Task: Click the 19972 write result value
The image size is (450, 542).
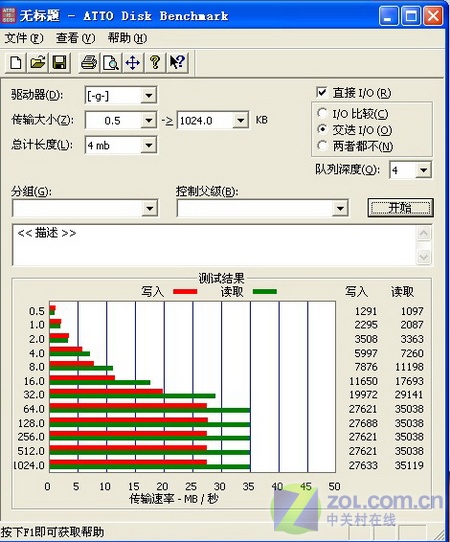Action: [363, 395]
